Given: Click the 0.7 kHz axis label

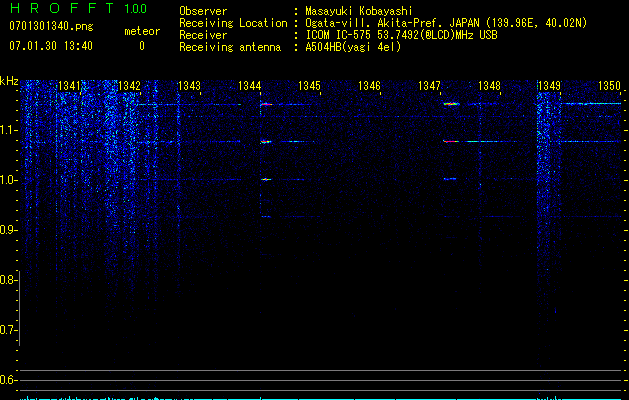Looking at the screenshot, I should (7, 330).
